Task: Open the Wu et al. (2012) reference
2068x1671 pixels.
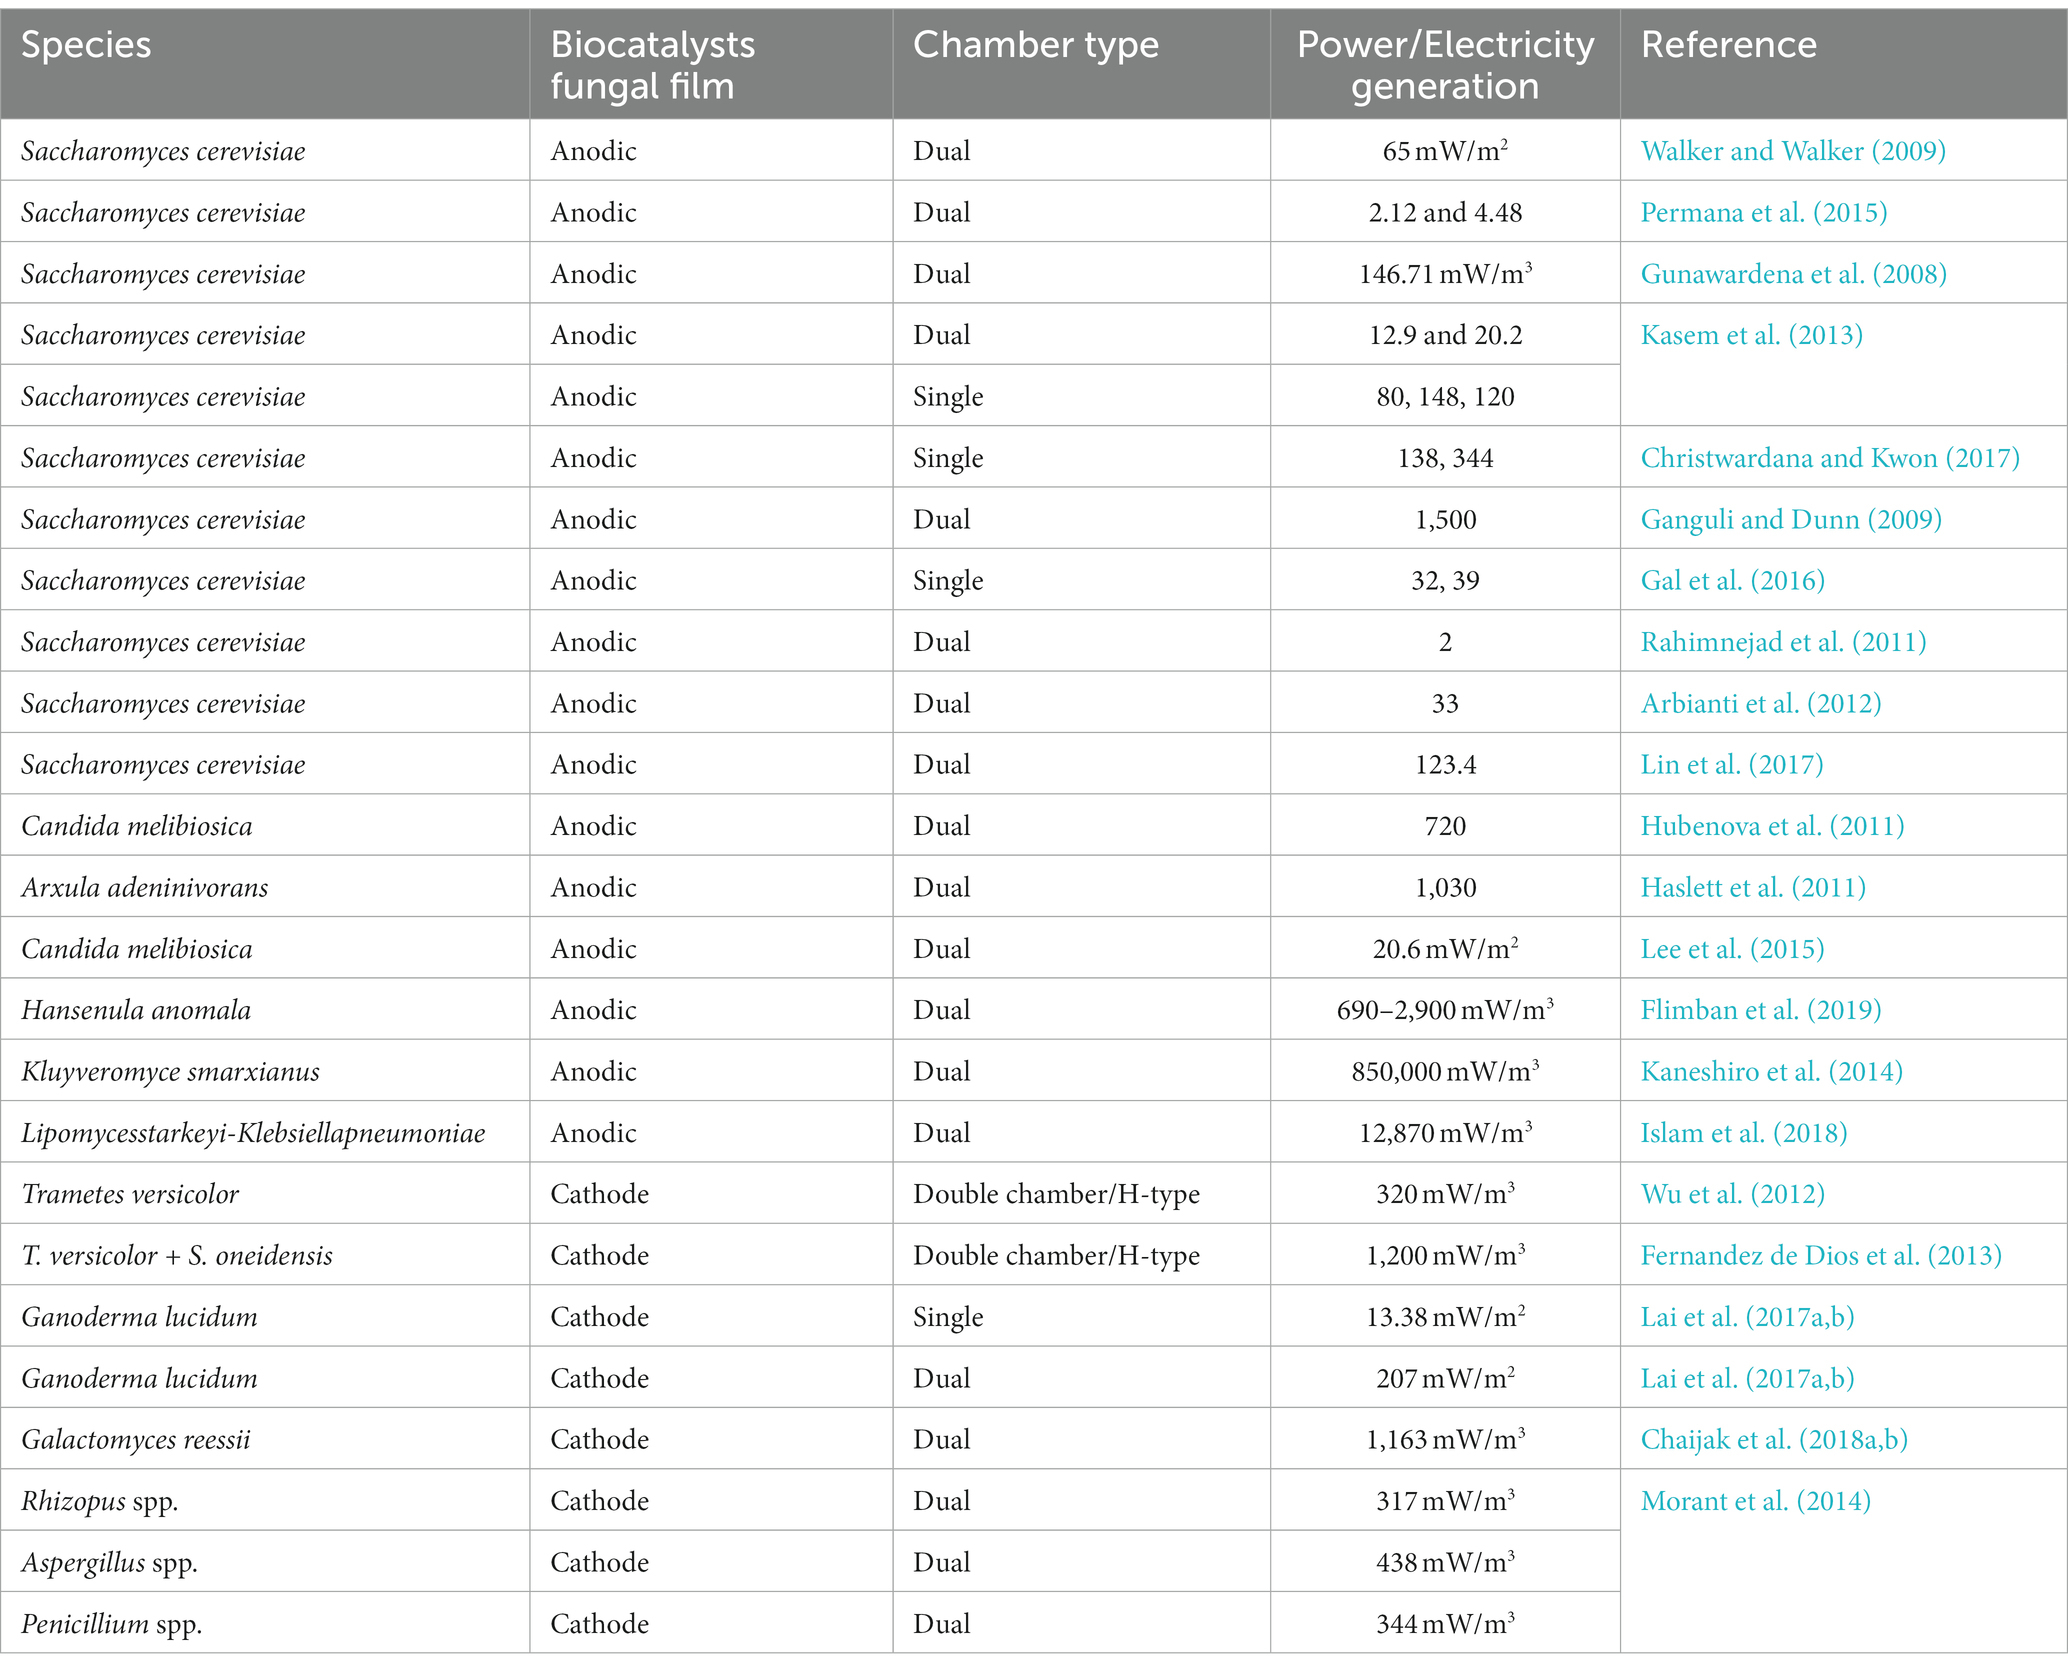Action: point(1733,1194)
